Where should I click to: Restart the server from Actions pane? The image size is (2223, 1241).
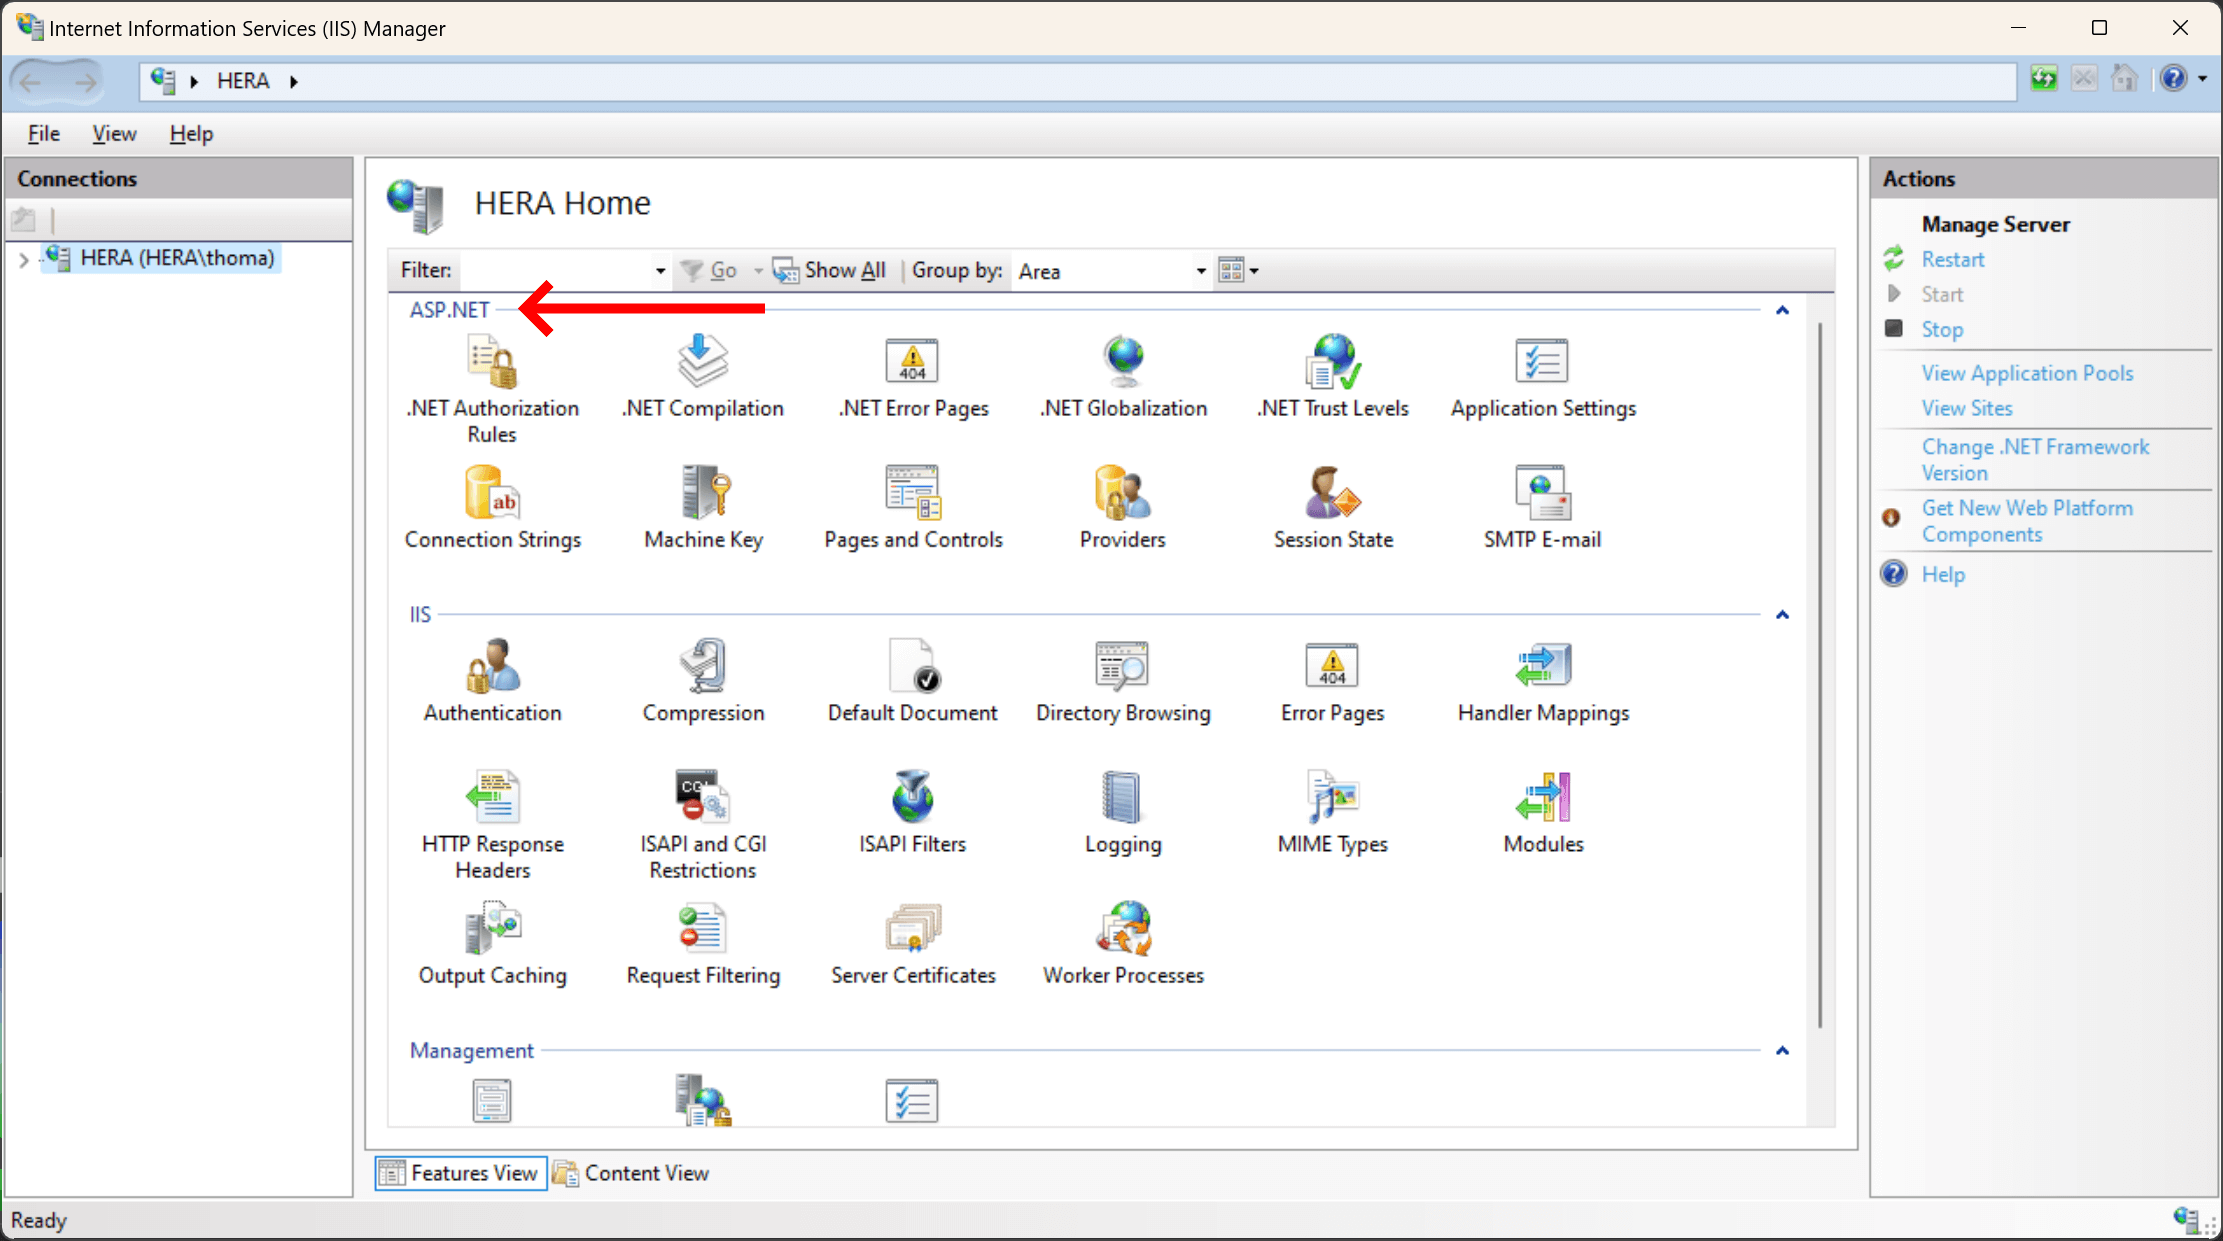coord(1951,259)
